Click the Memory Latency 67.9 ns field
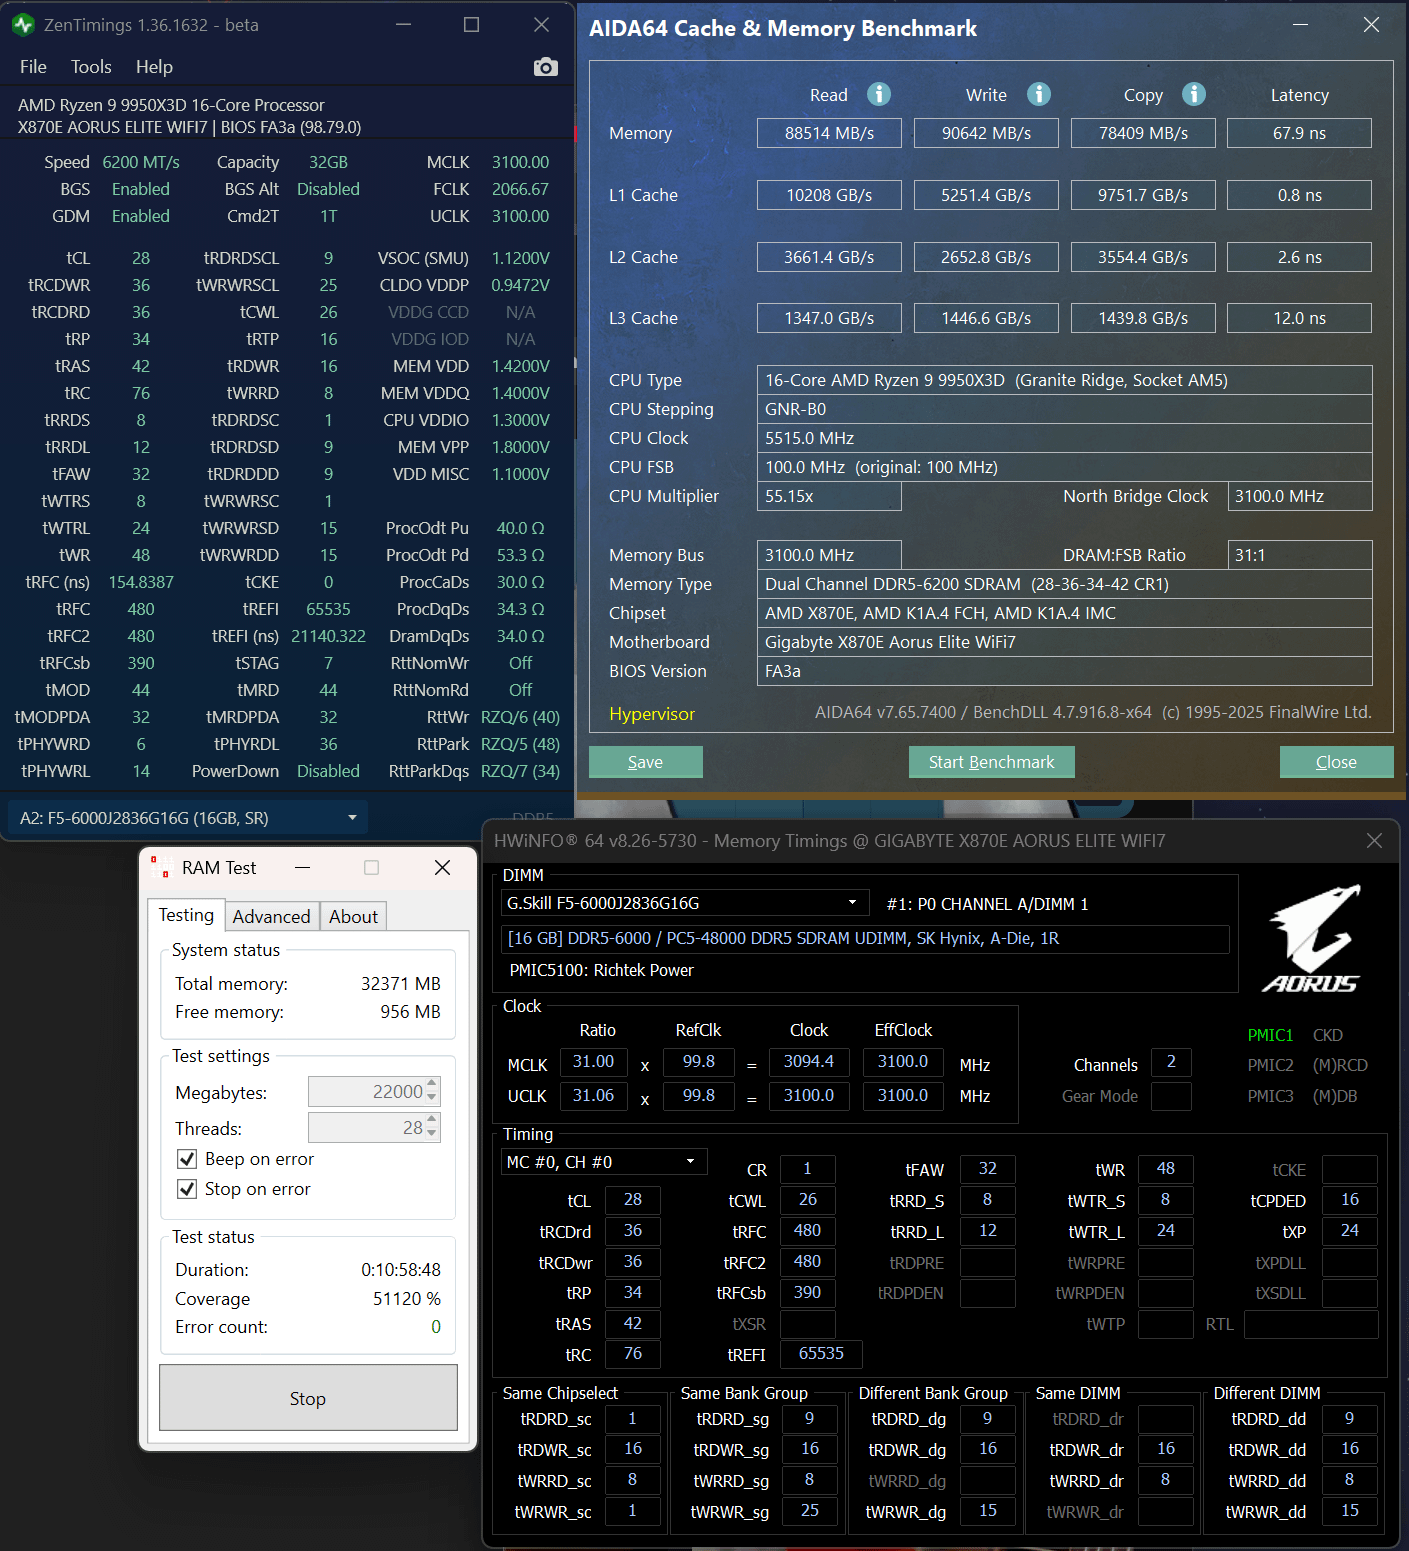The width and height of the screenshot is (1409, 1551). click(x=1299, y=133)
